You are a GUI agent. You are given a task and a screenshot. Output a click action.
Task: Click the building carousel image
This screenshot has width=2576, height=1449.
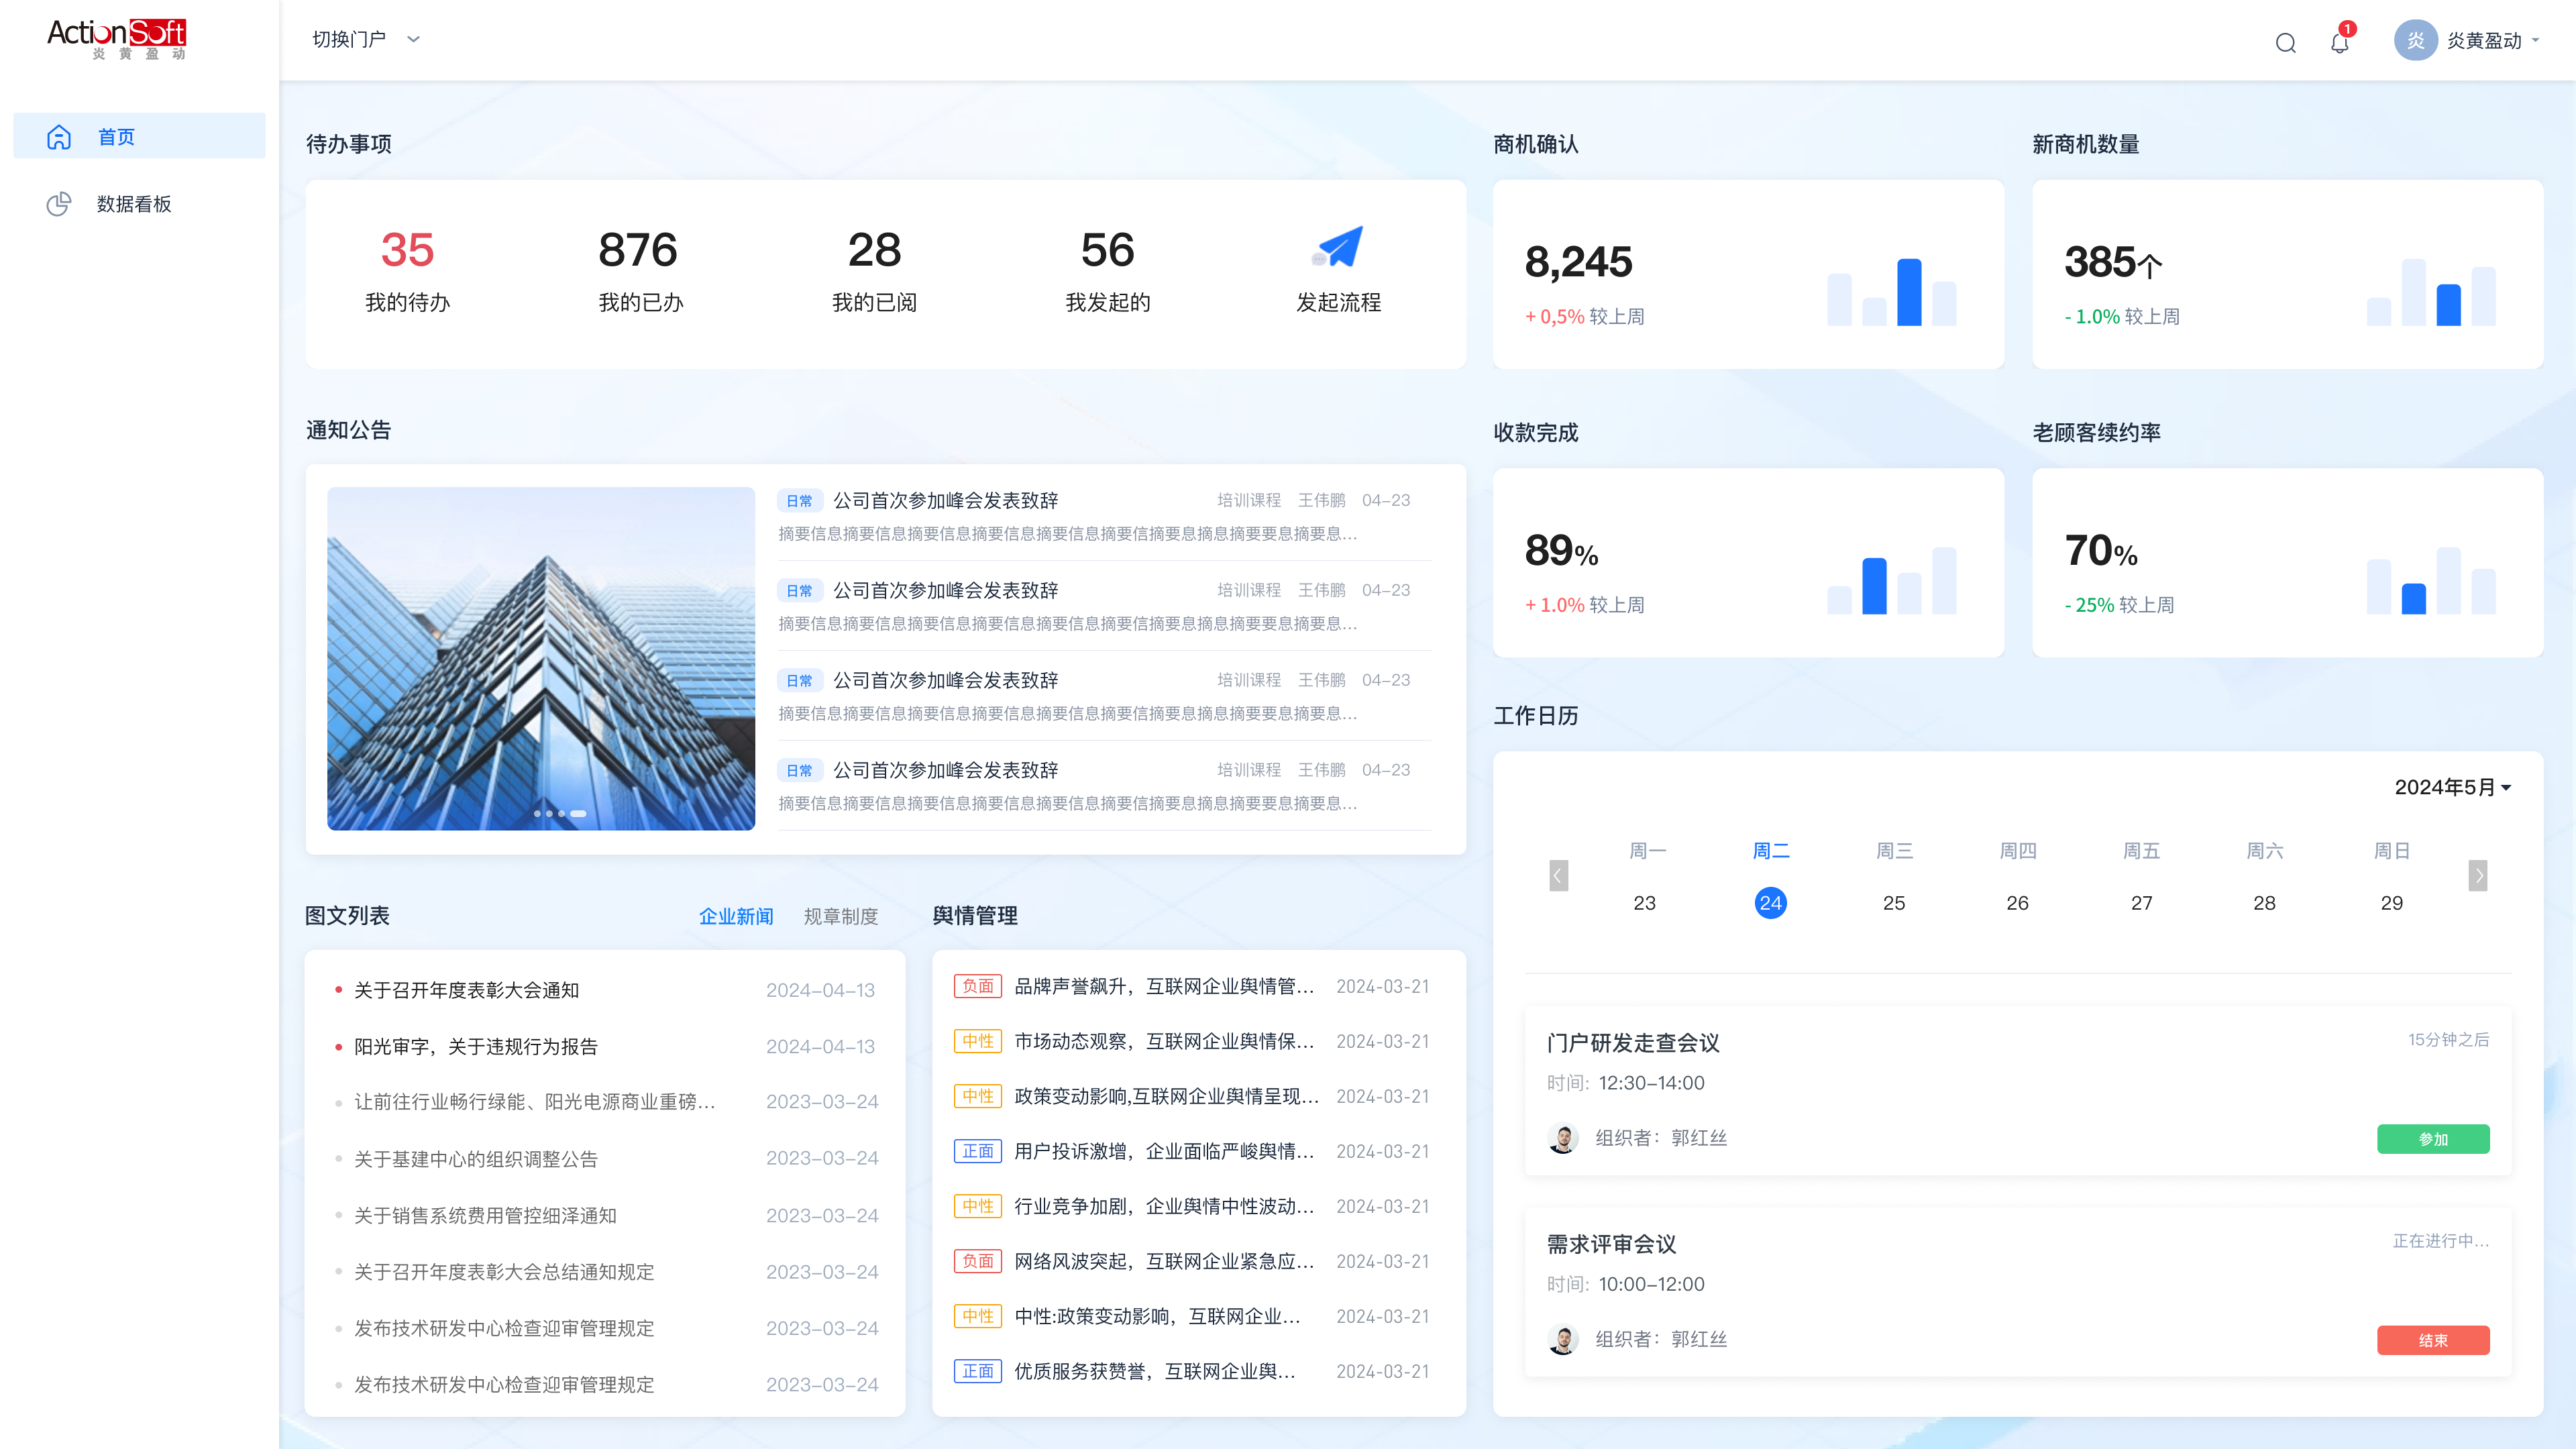click(541, 658)
